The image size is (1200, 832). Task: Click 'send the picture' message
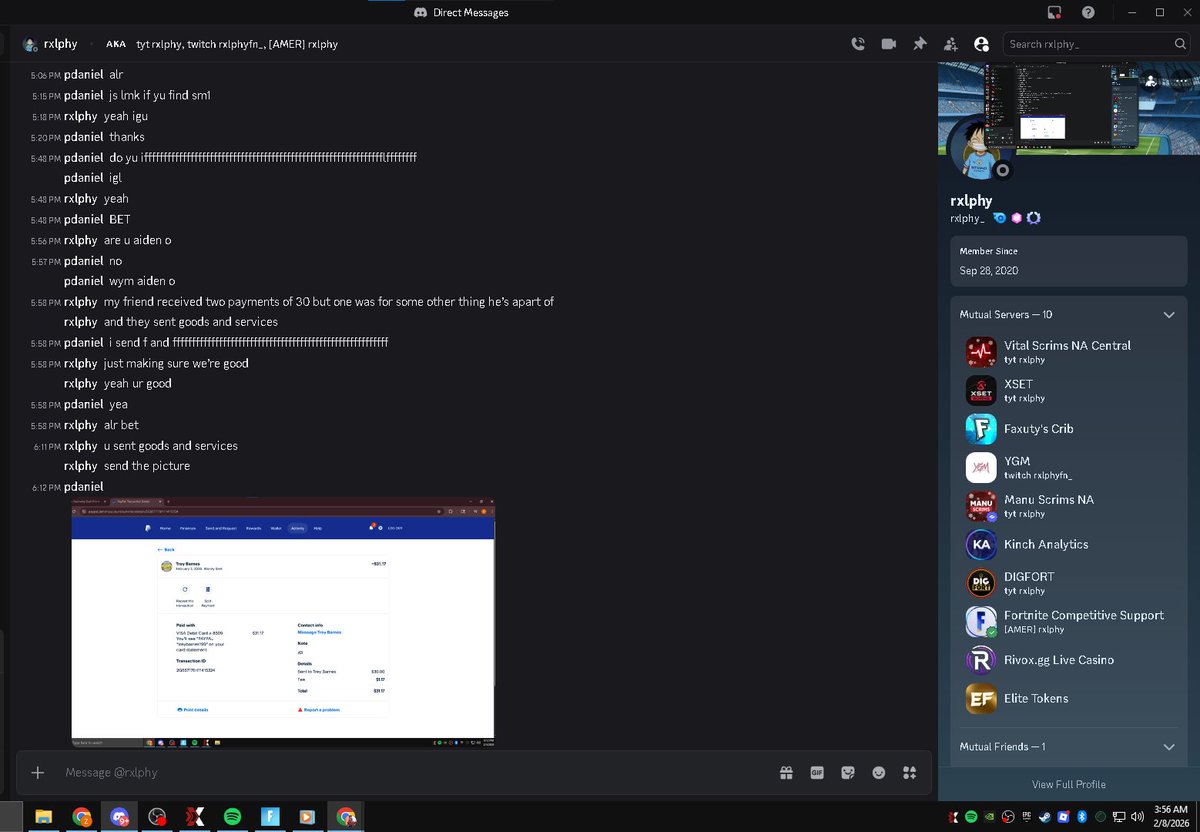(147, 466)
